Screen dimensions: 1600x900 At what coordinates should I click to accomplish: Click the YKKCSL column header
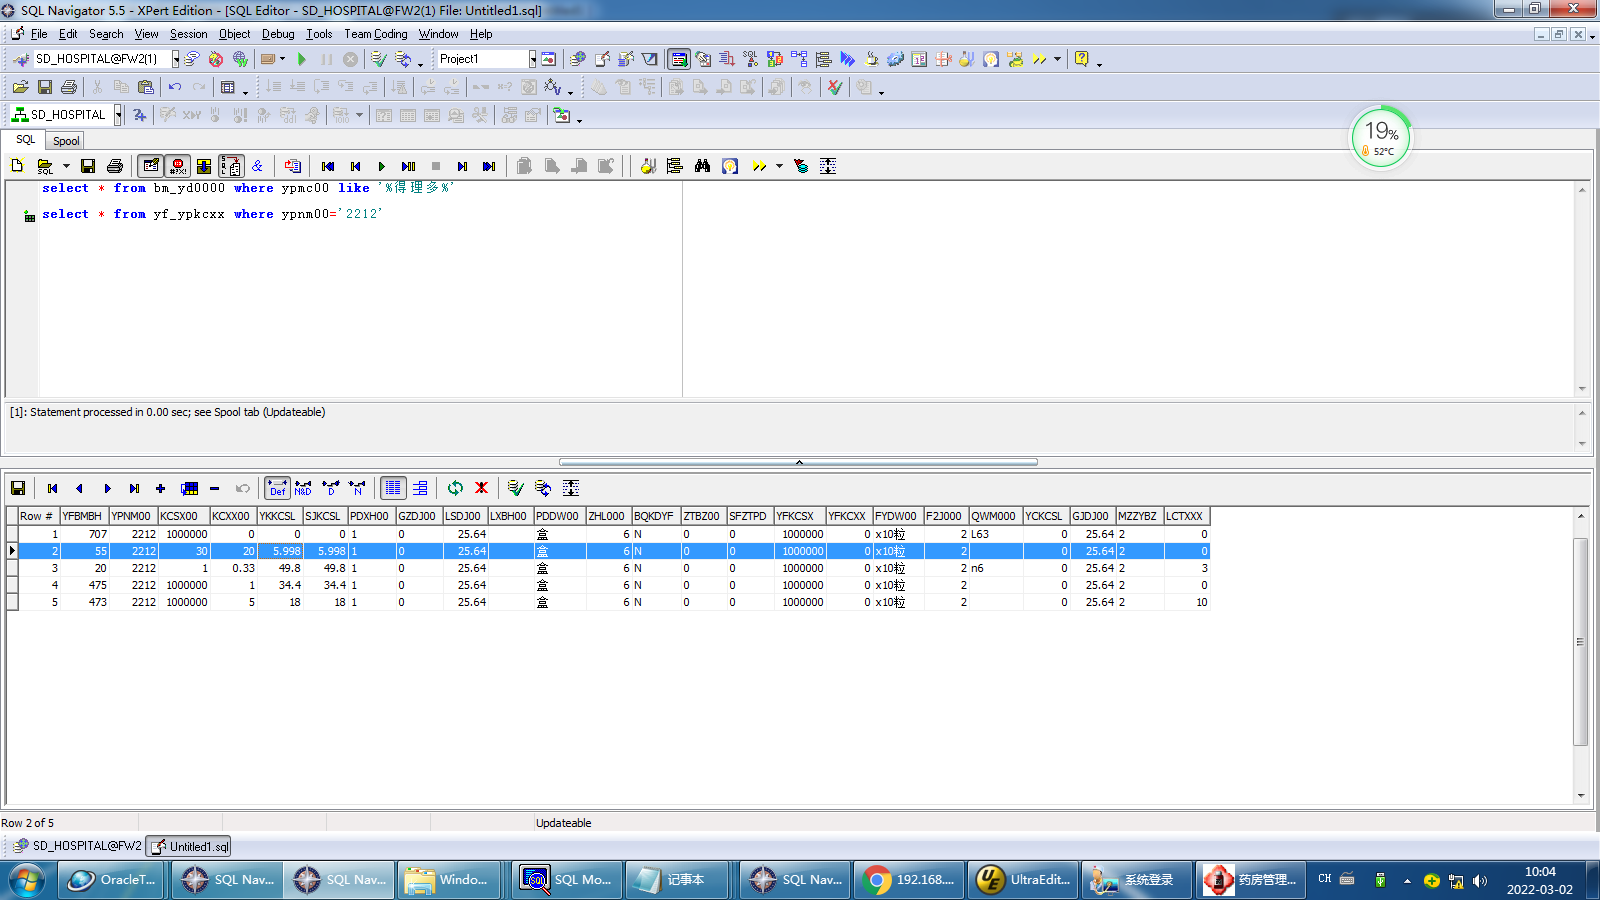click(x=278, y=516)
